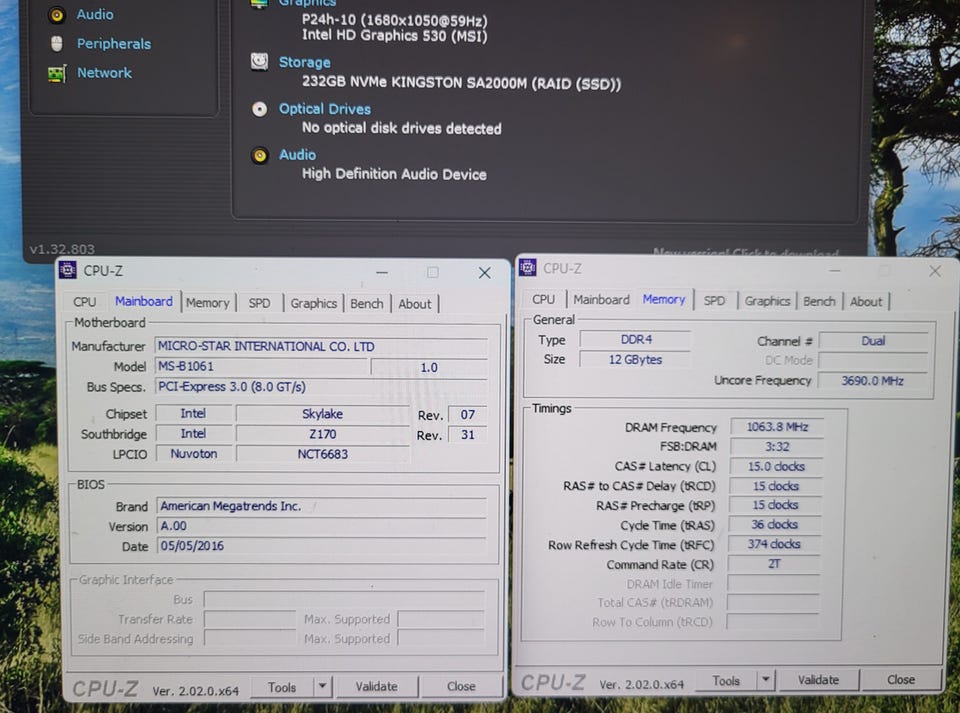Screen dimensions: 960x713
Task: Expand Tools dropdown arrow in right CPU-Z window
Action: (765, 680)
